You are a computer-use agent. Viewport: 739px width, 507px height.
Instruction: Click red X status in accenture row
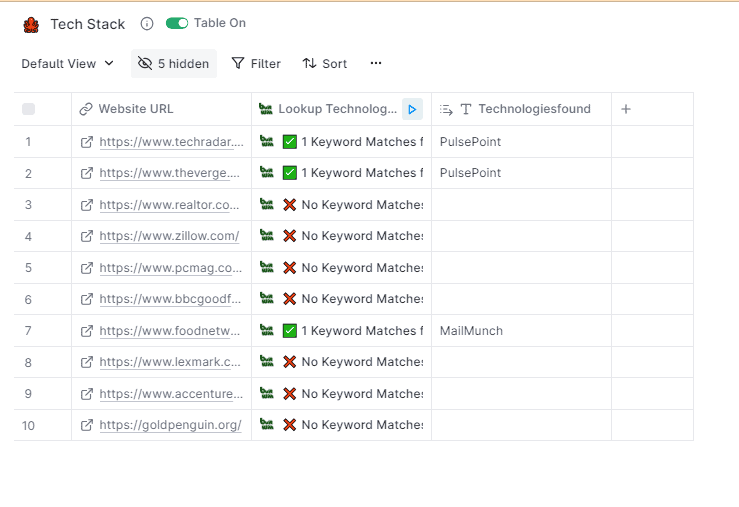point(289,394)
